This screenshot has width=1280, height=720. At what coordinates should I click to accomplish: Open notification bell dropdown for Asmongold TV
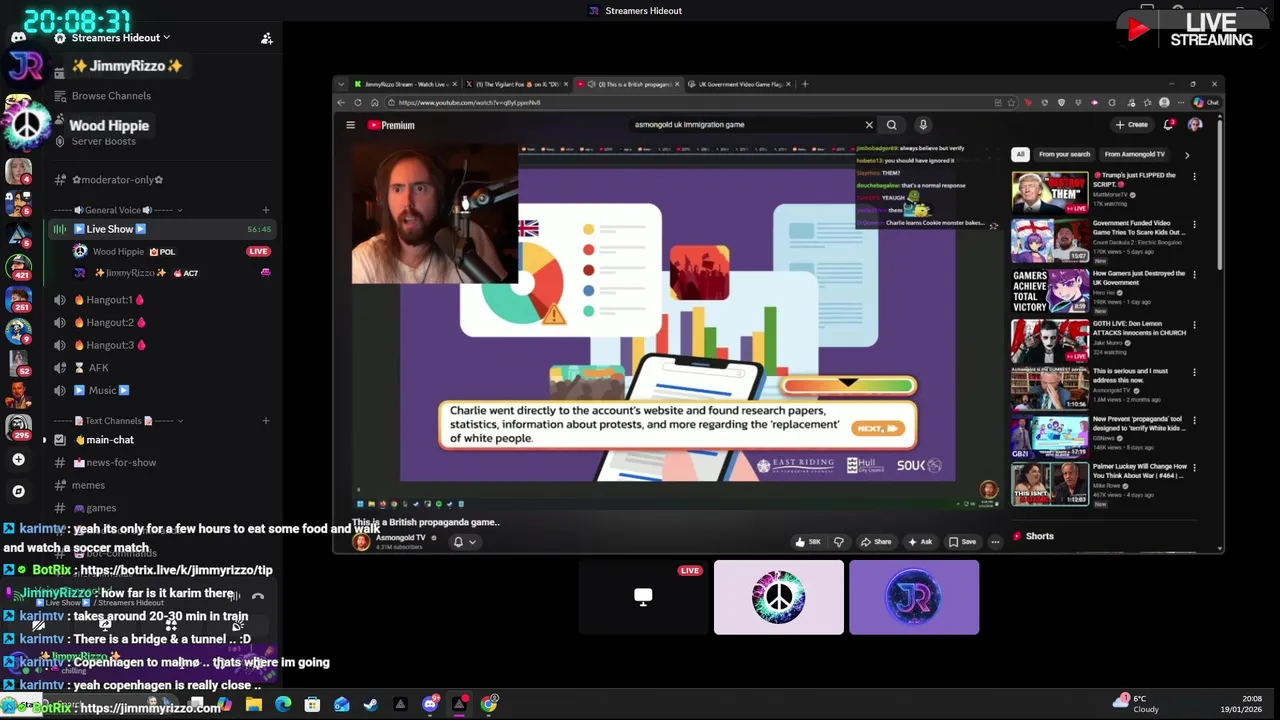tap(464, 542)
